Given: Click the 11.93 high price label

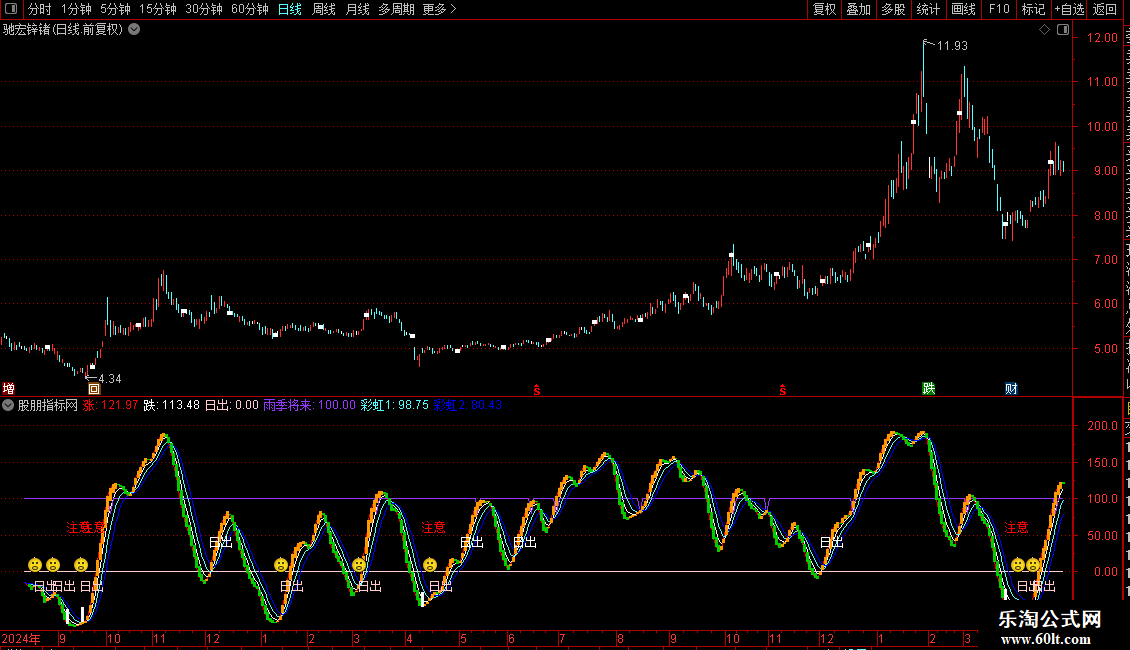Looking at the screenshot, I should point(952,46).
